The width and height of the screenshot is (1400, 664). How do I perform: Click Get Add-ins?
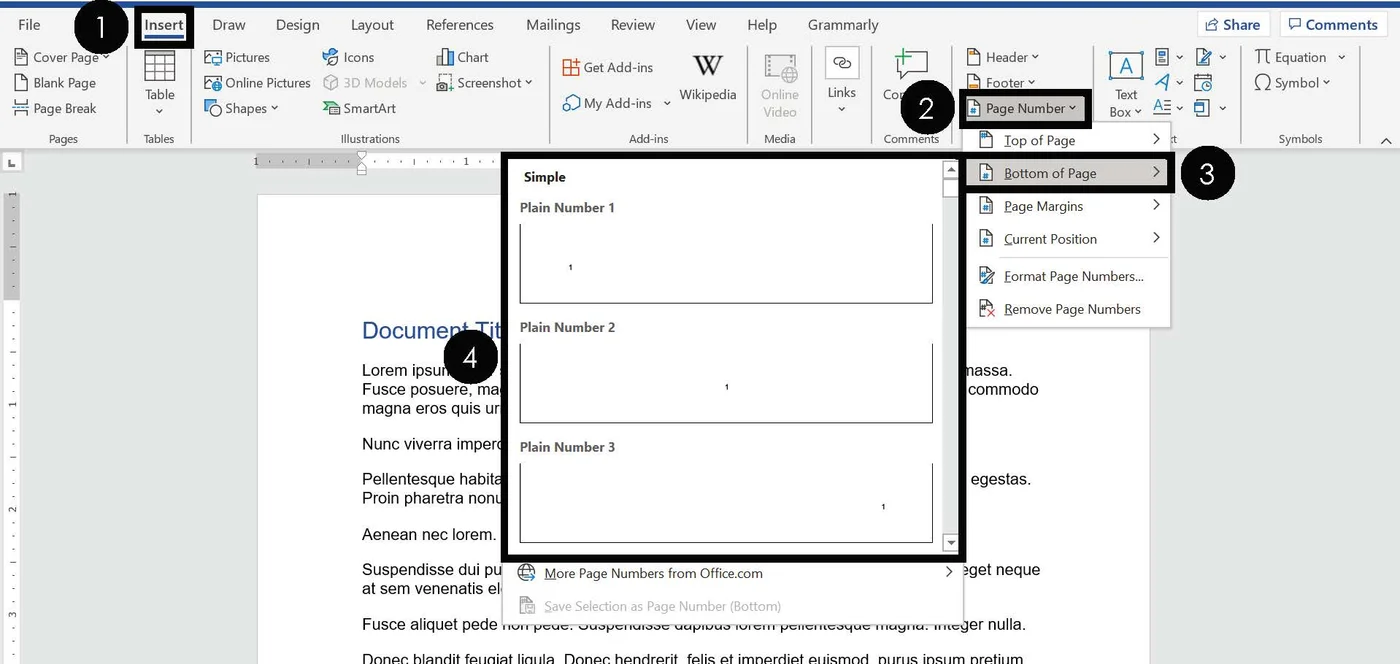click(x=607, y=67)
